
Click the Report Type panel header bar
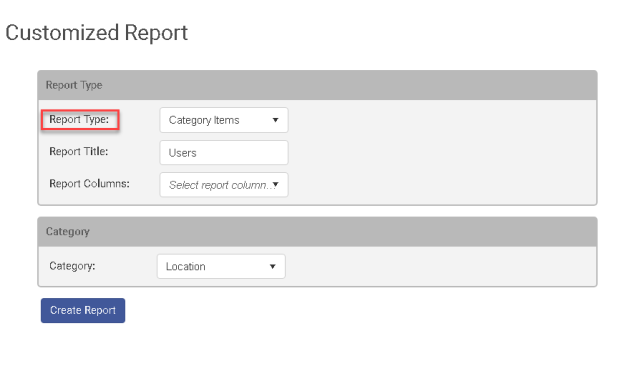coord(317,85)
